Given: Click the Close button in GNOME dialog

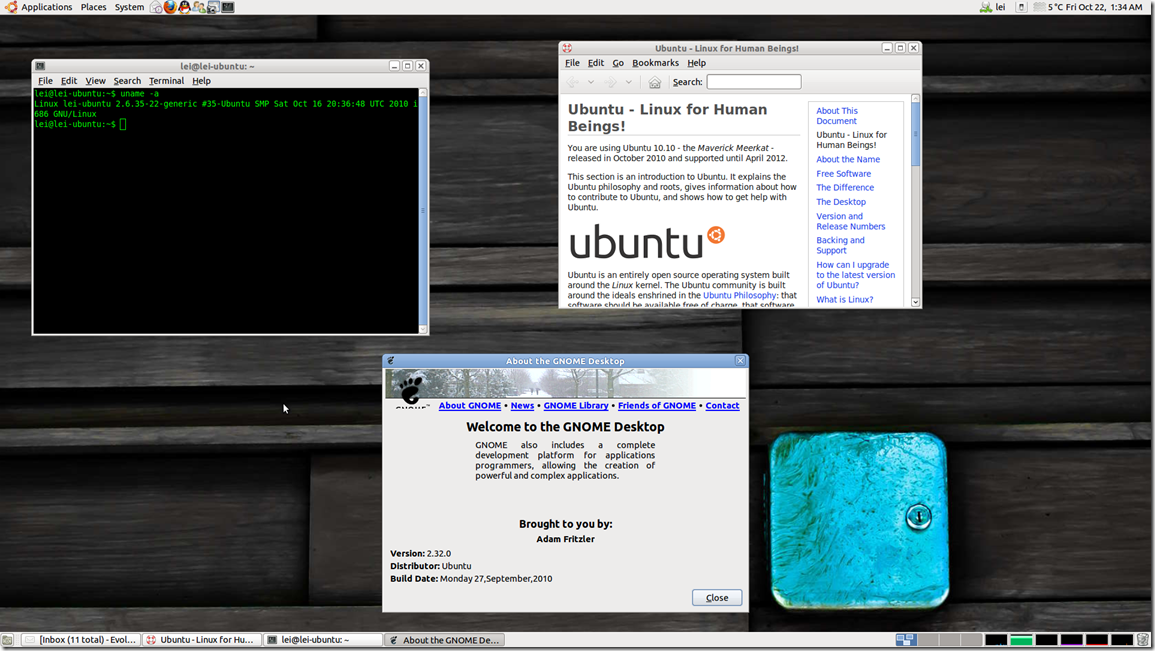Looking at the screenshot, I should [717, 597].
